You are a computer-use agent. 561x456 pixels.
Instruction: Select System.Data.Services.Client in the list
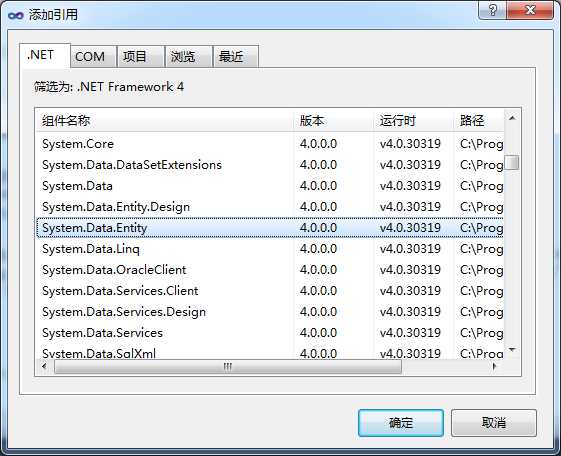tap(270, 291)
